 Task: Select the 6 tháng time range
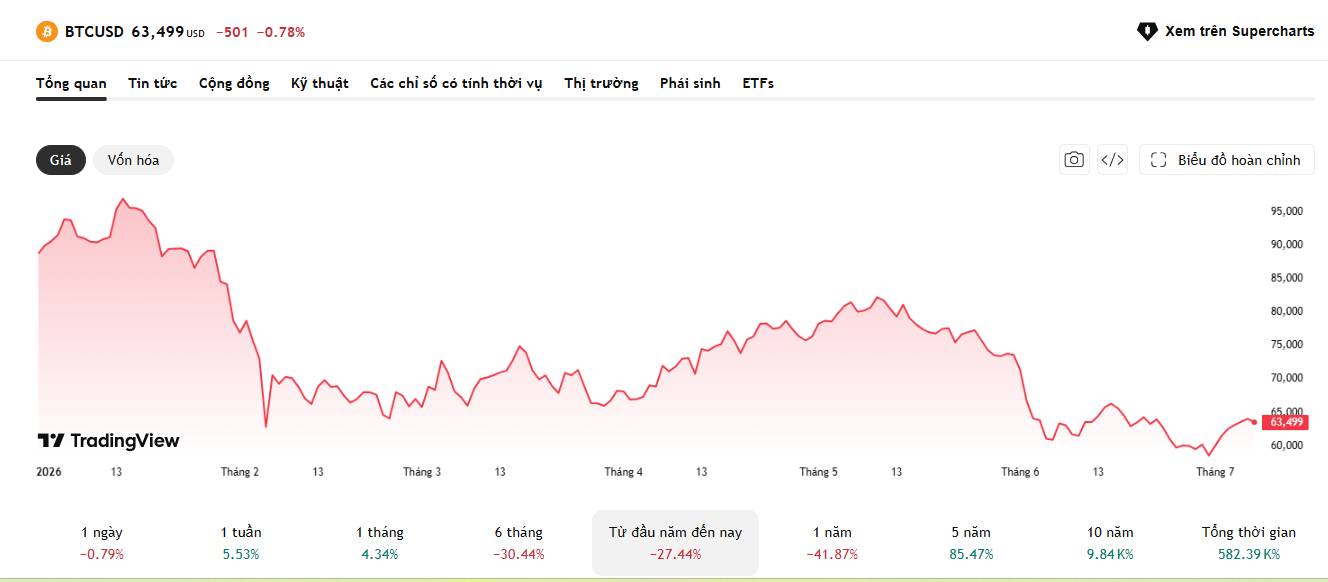(518, 543)
